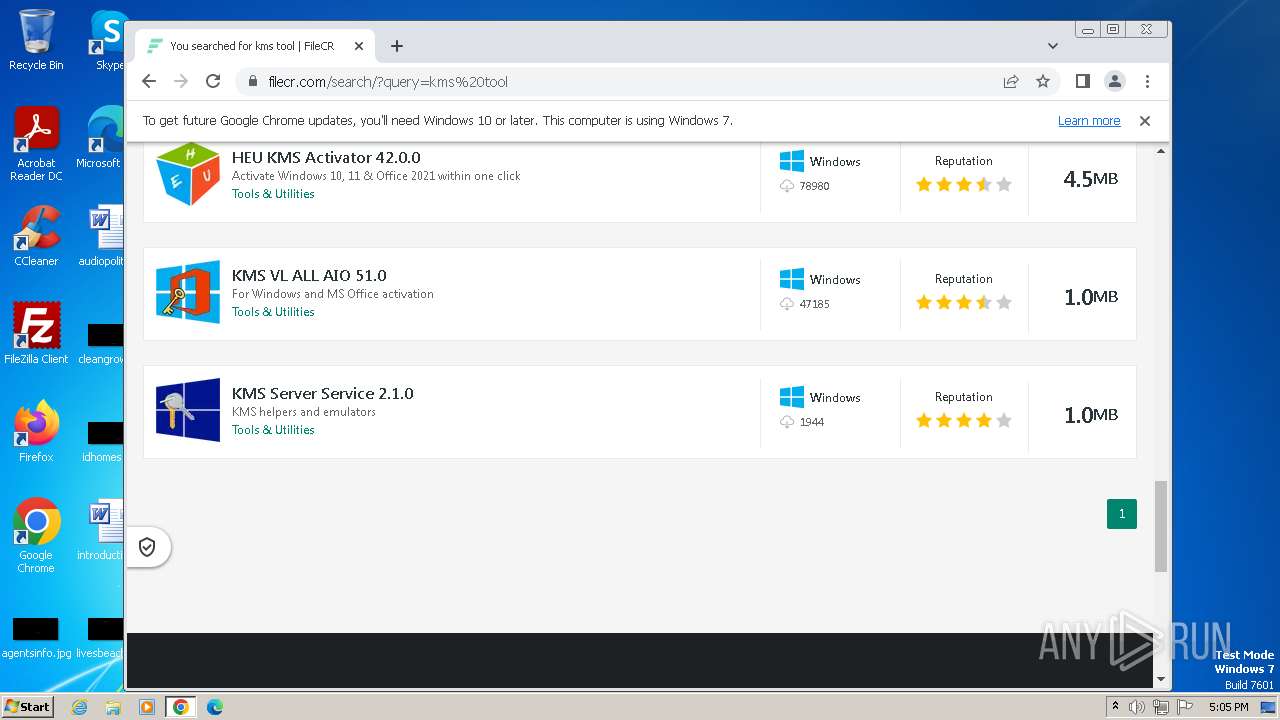Open Microsoft Edge from taskbar
This screenshot has width=1280, height=720.
coord(214,707)
